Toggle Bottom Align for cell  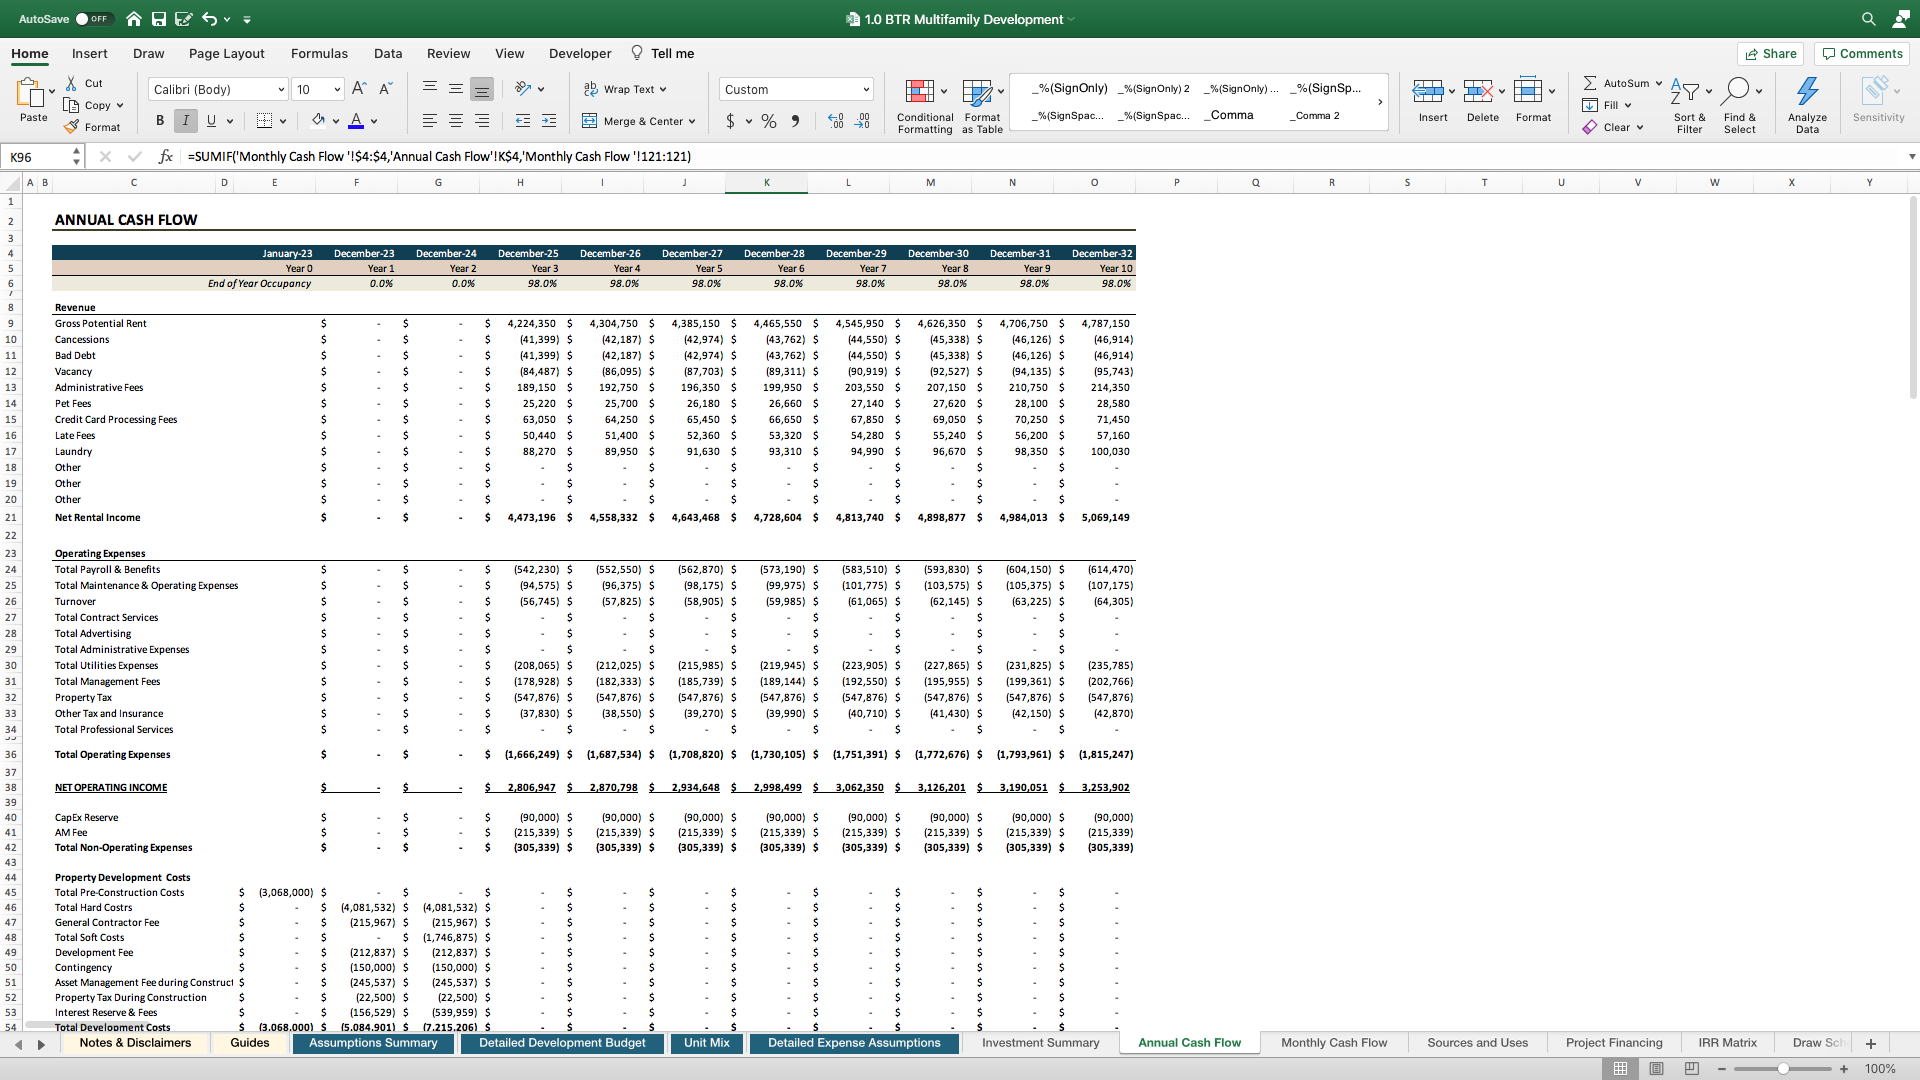pyautogui.click(x=482, y=89)
